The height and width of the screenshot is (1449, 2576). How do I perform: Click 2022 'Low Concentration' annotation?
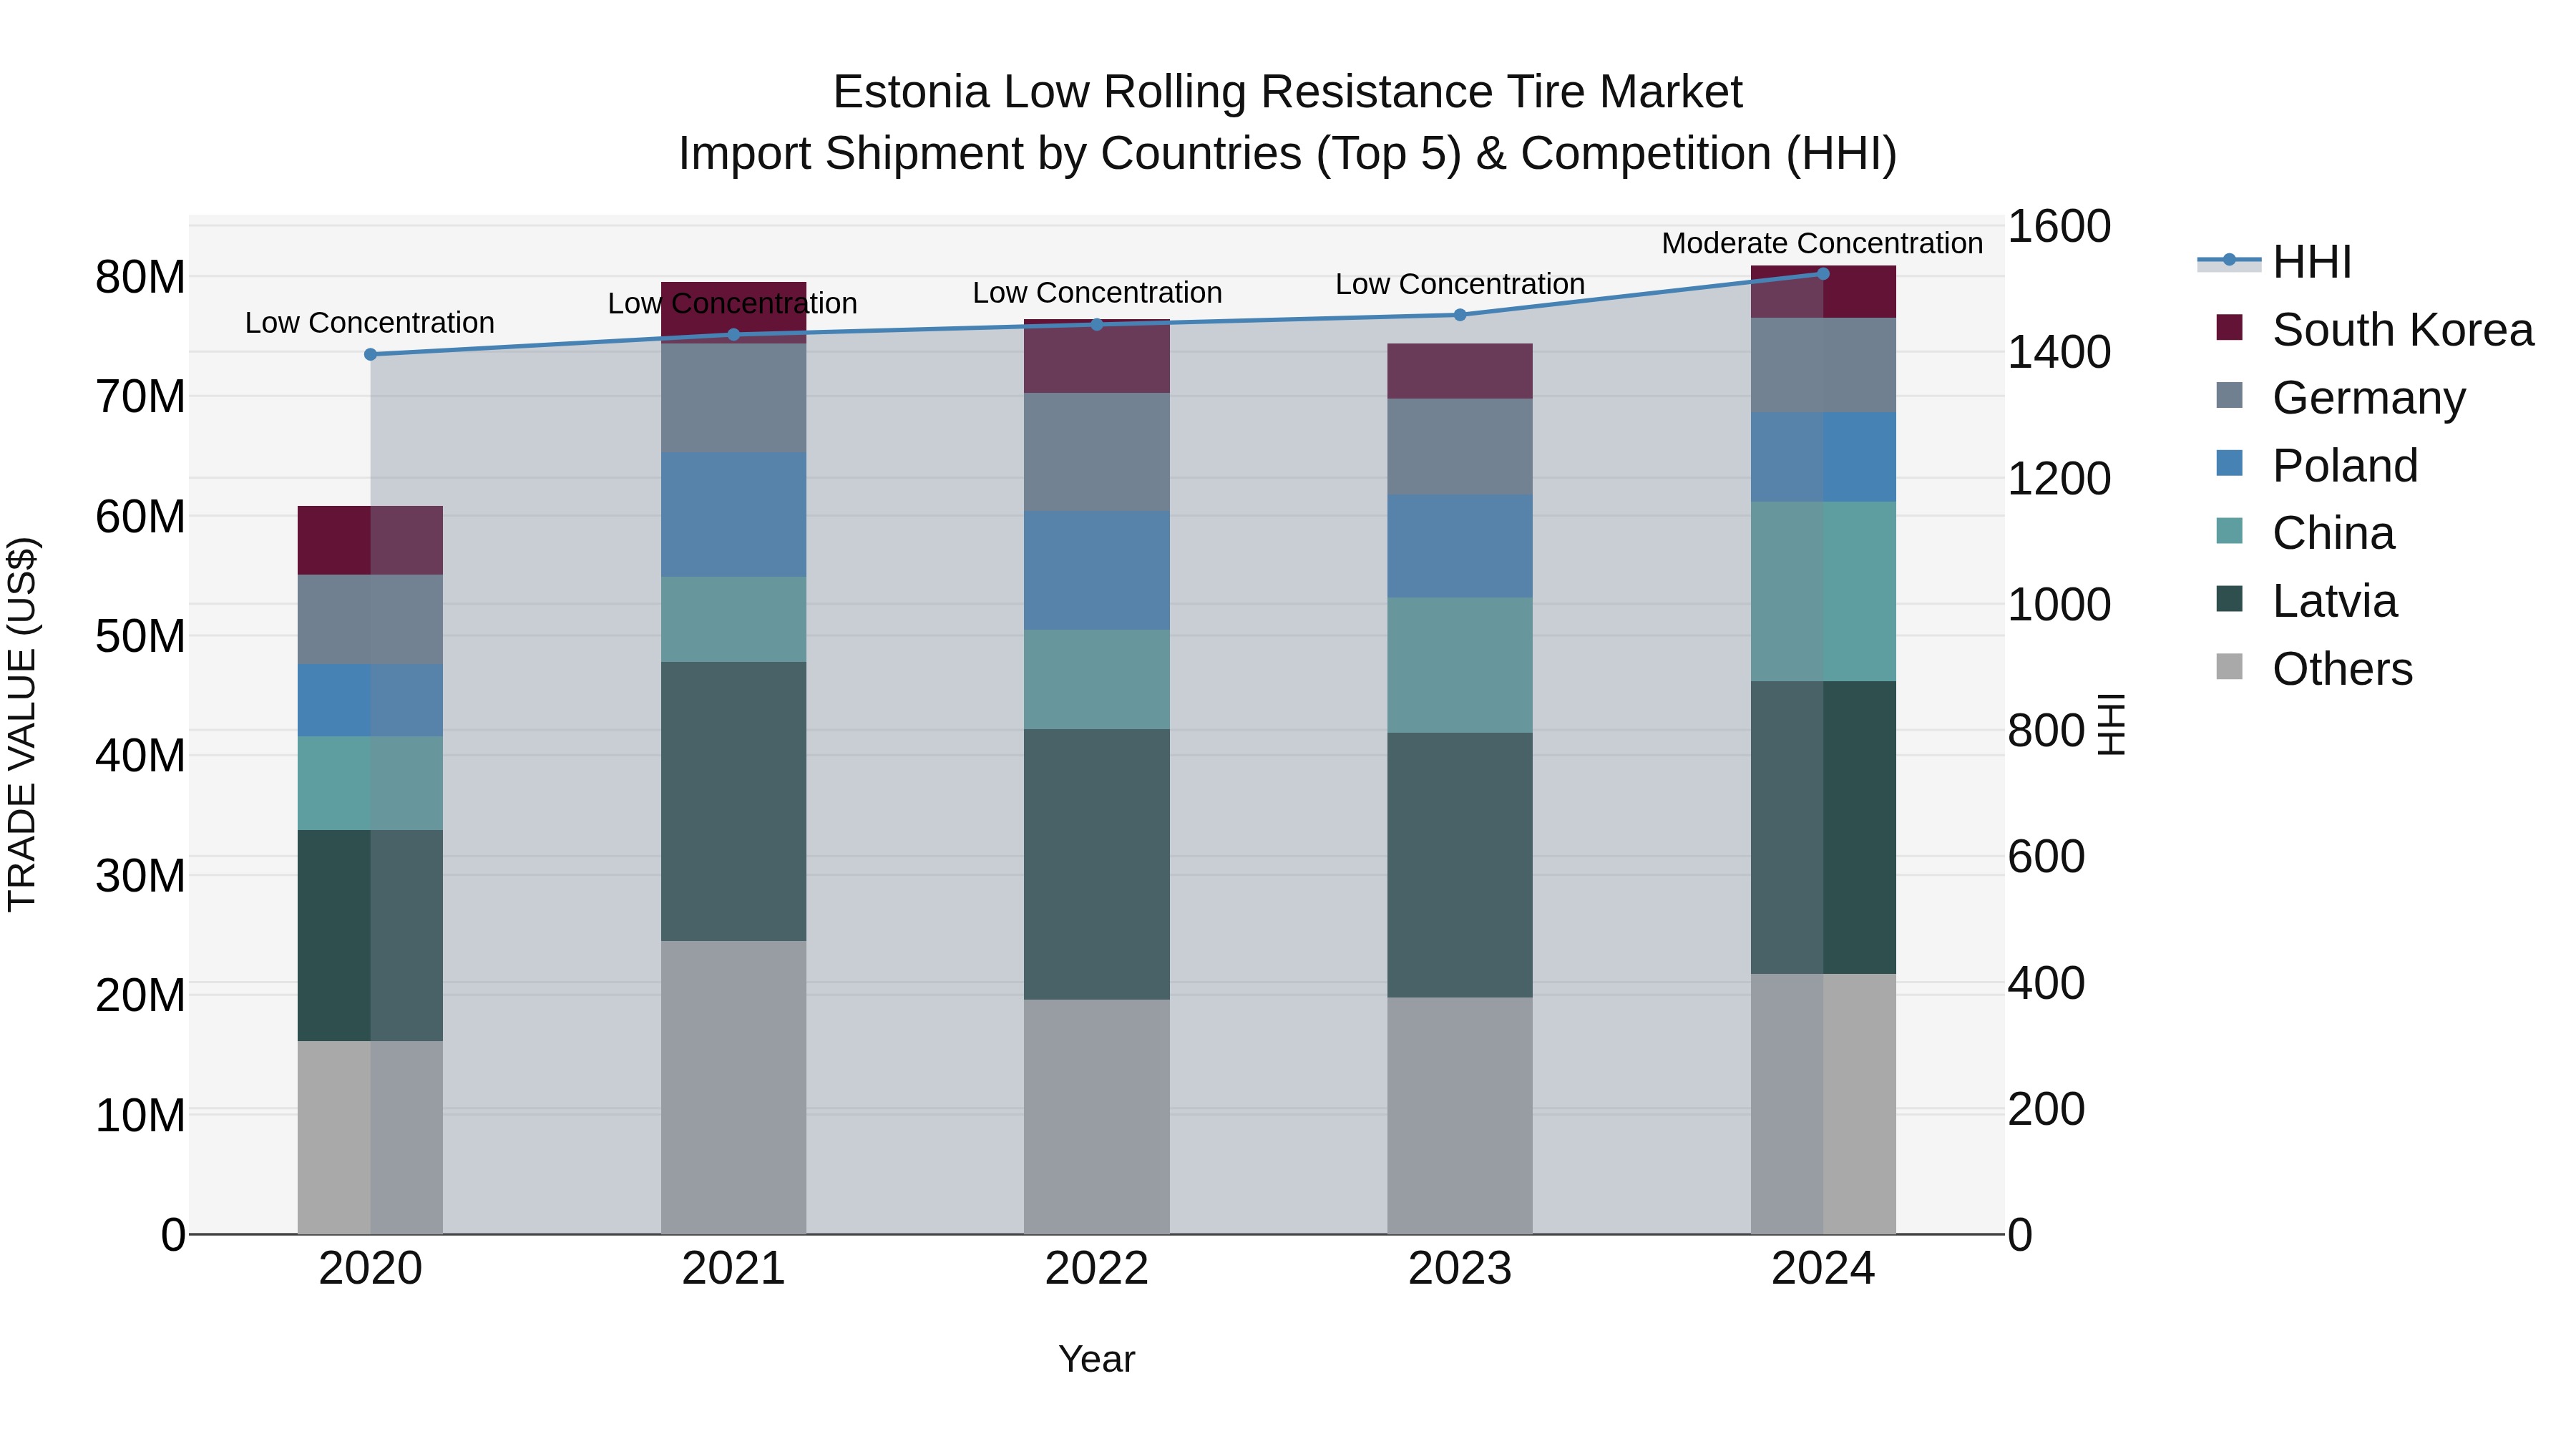pyautogui.click(x=1097, y=293)
